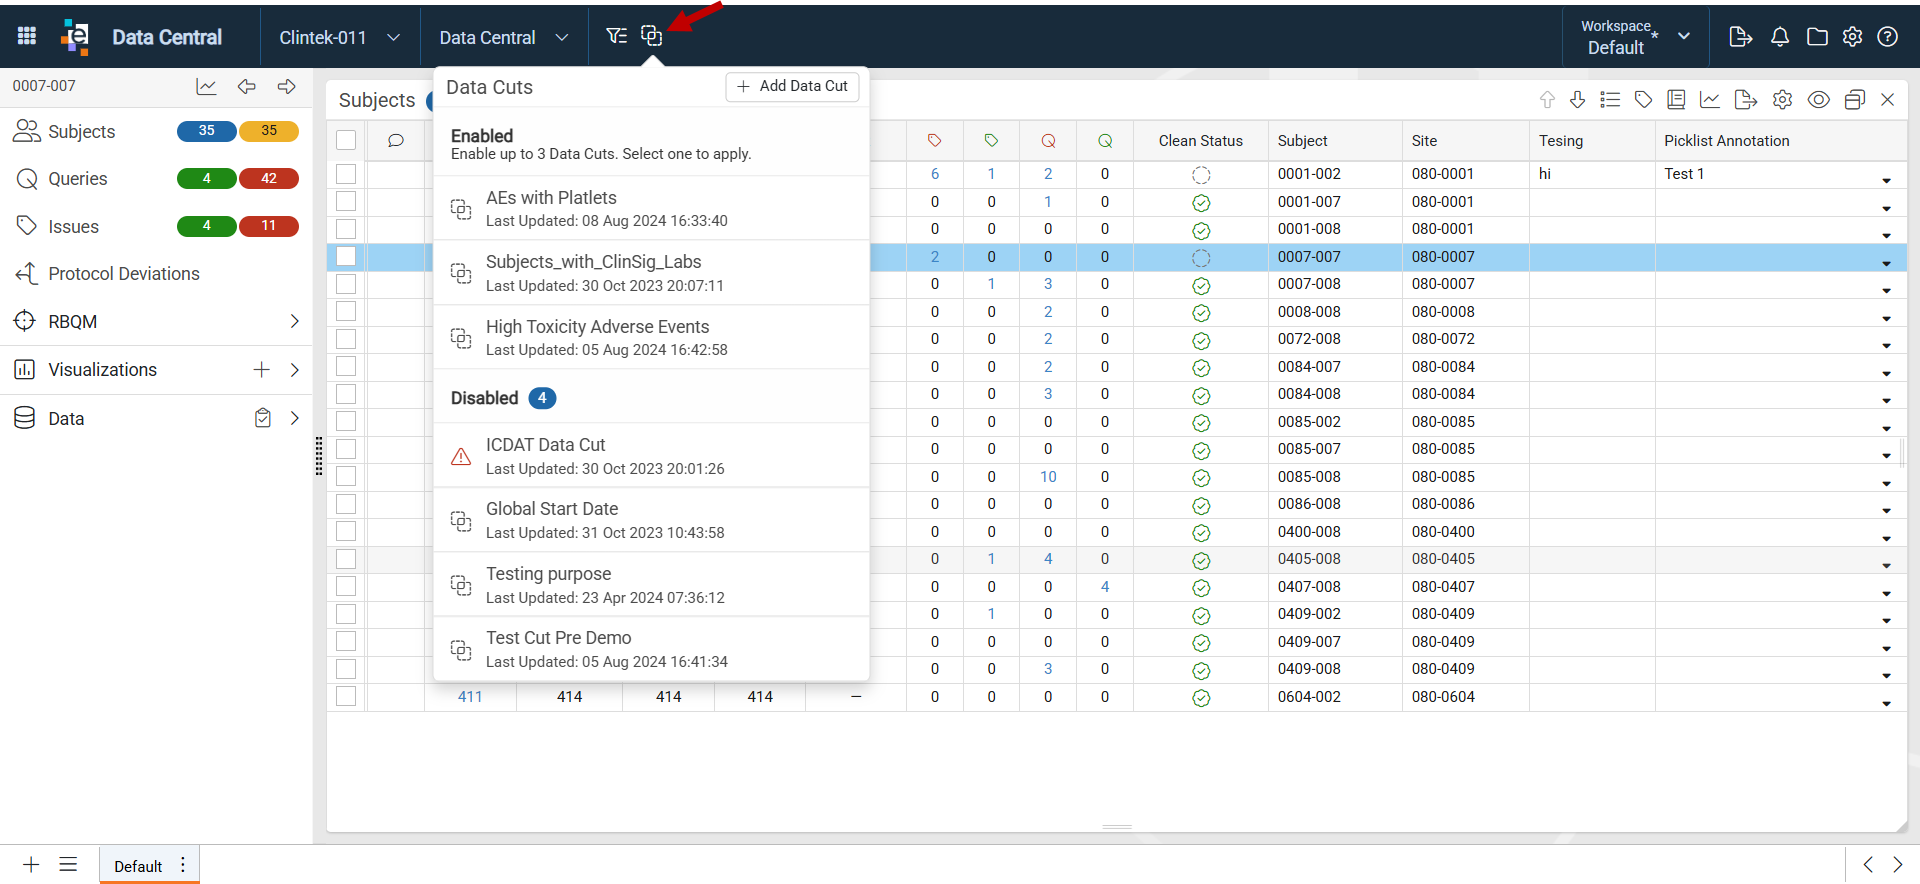Expand the Clintek-011 study dropdown
This screenshot has height=884, width=1920.
[339, 37]
